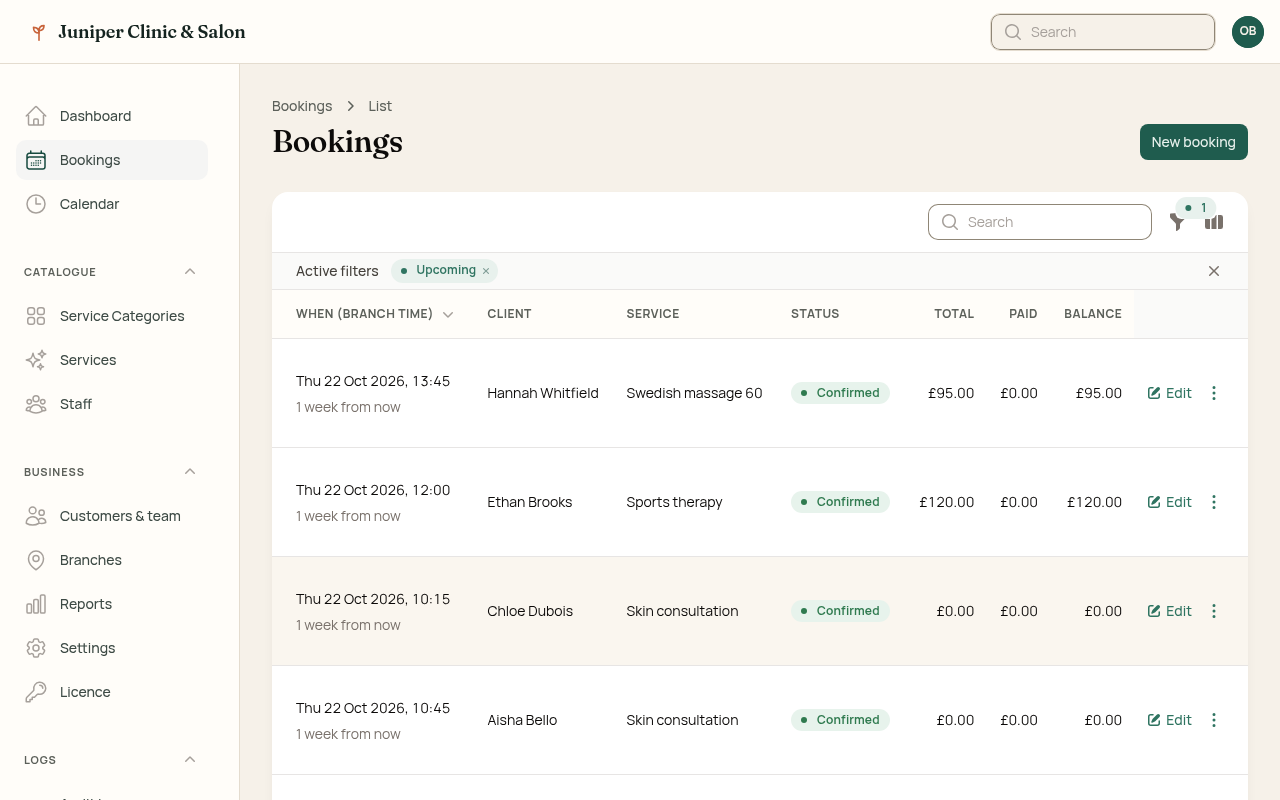The height and width of the screenshot is (800, 1280).
Task: Click the Reports bar chart icon
Action: tap(36, 604)
